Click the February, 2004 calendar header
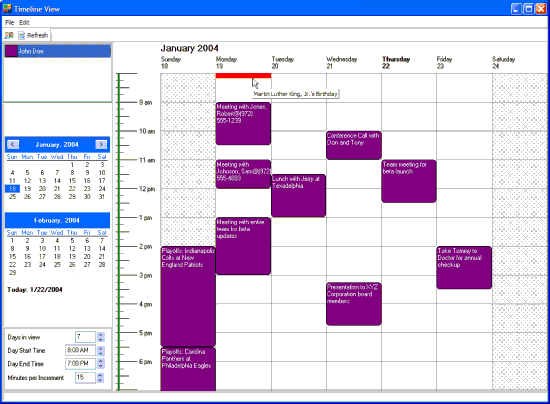Viewport: 550px width, 404px height. click(x=57, y=220)
